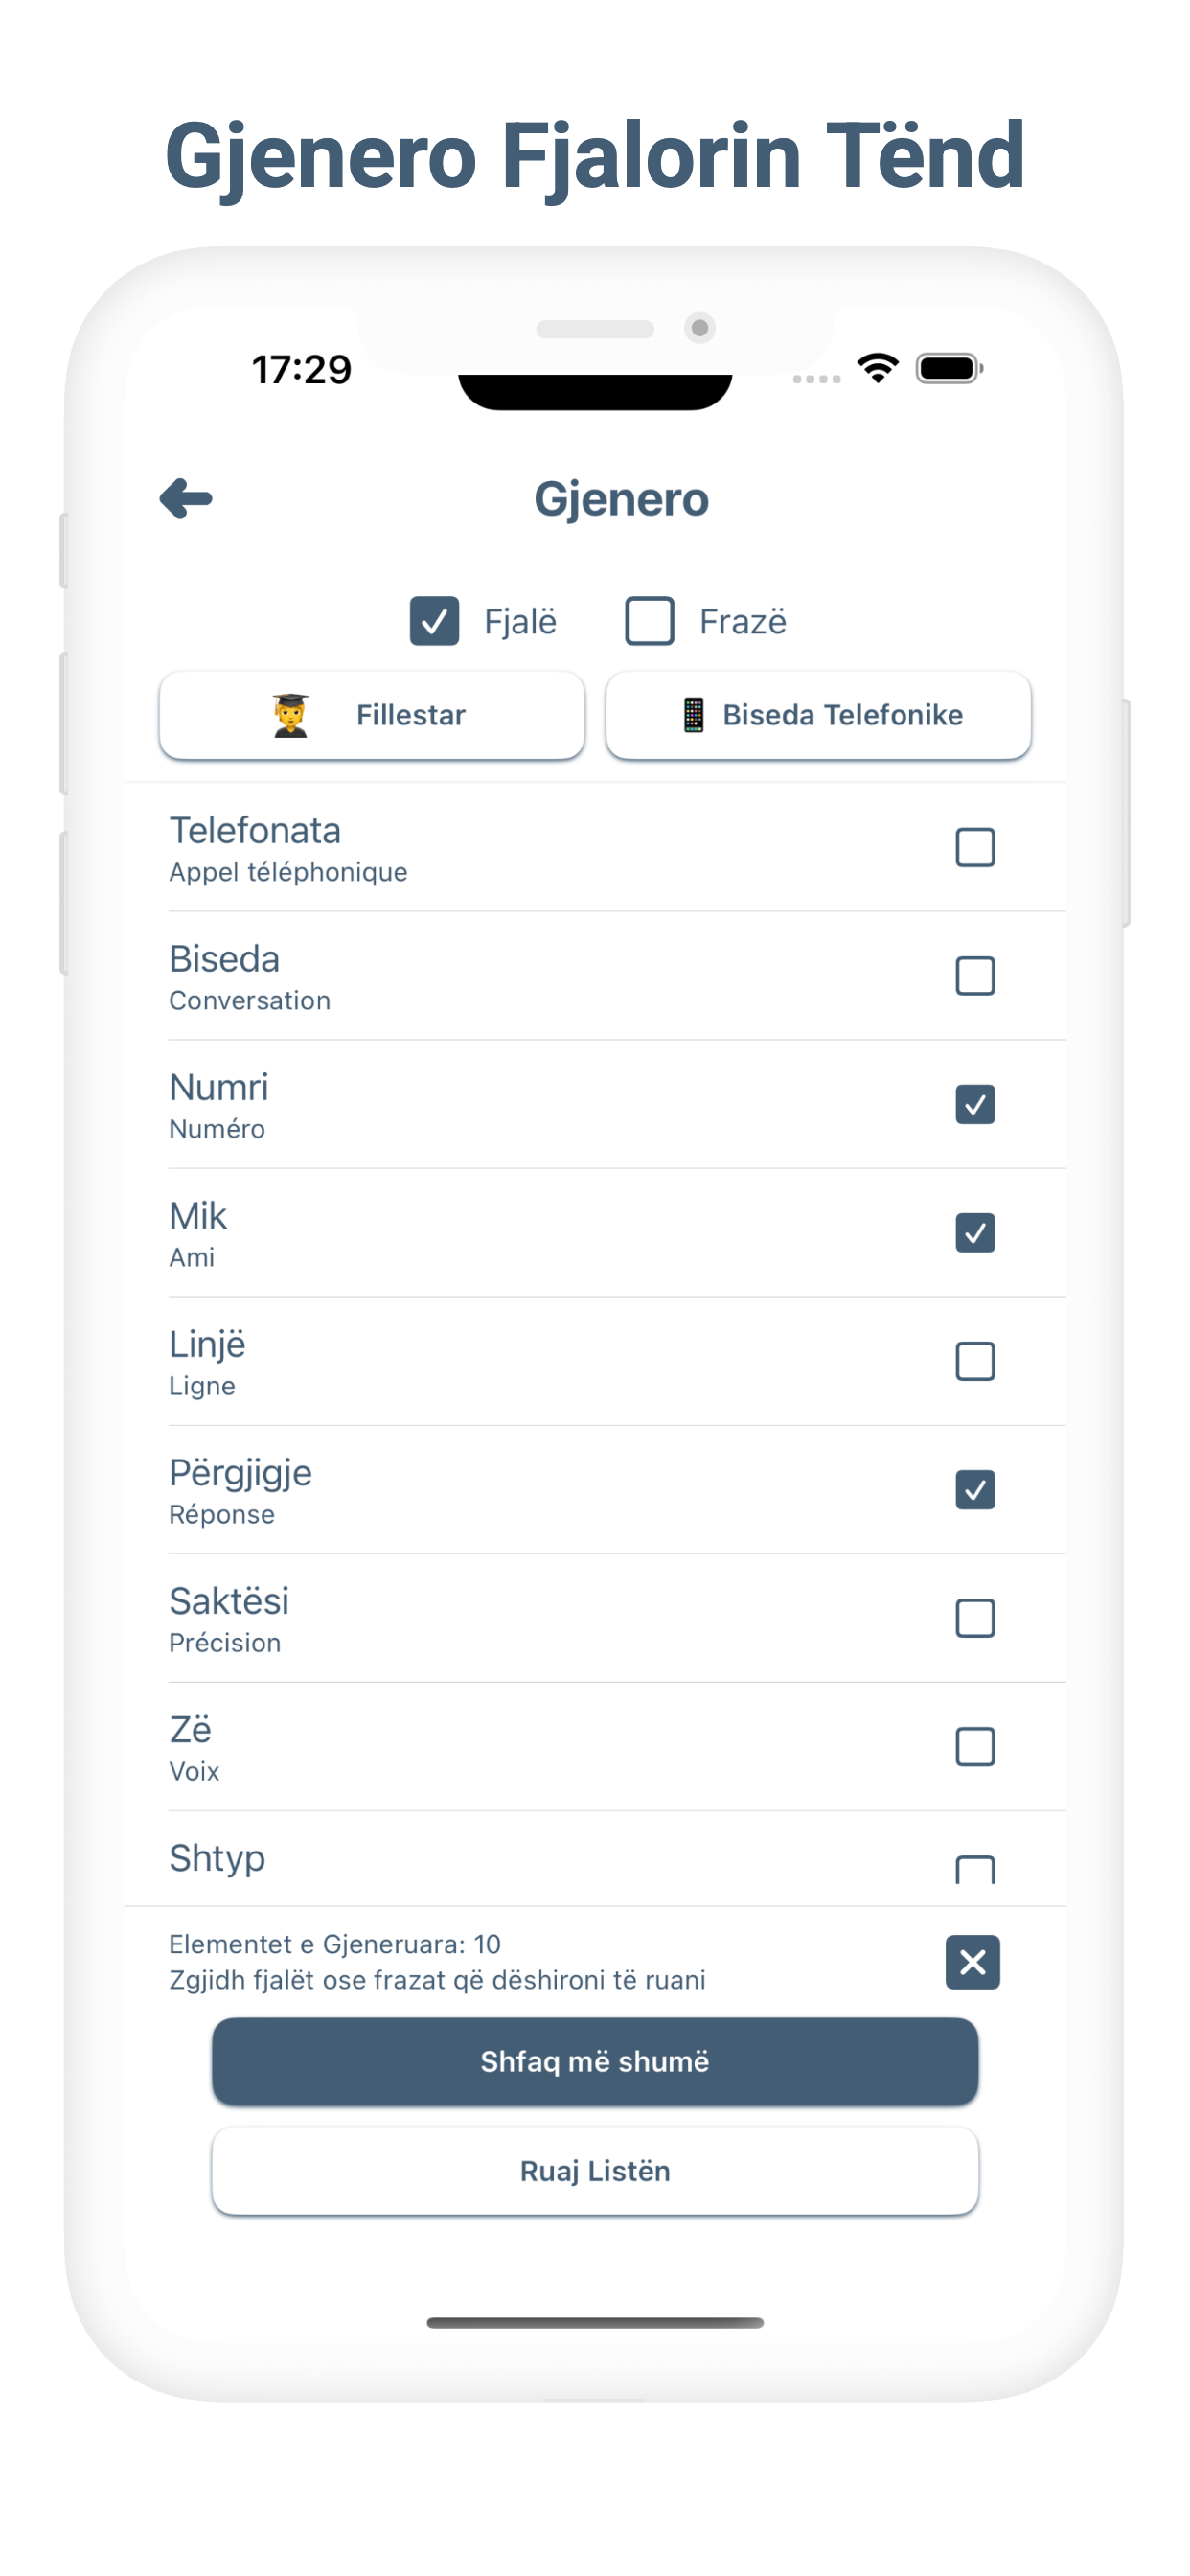The image size is (1190, 2576).
Task: Save list with Ruaj Listën
Action: point(595,2170)
